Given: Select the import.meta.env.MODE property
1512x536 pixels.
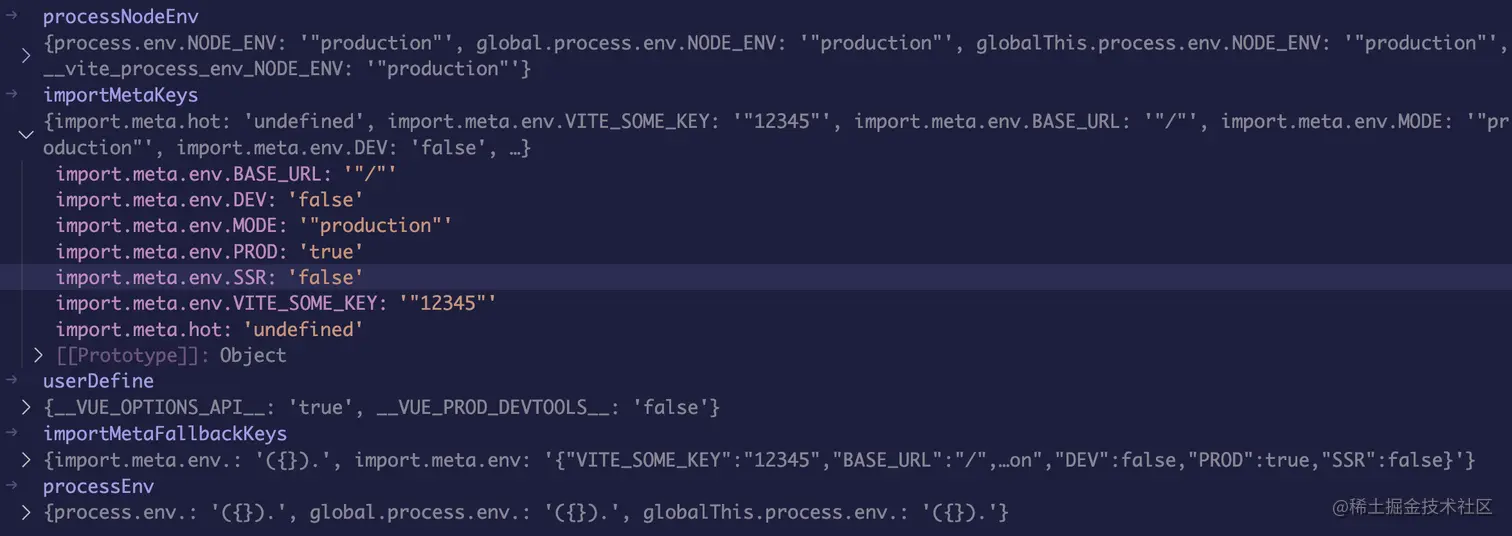Looking at the screenshot, I should coord(254,225).
